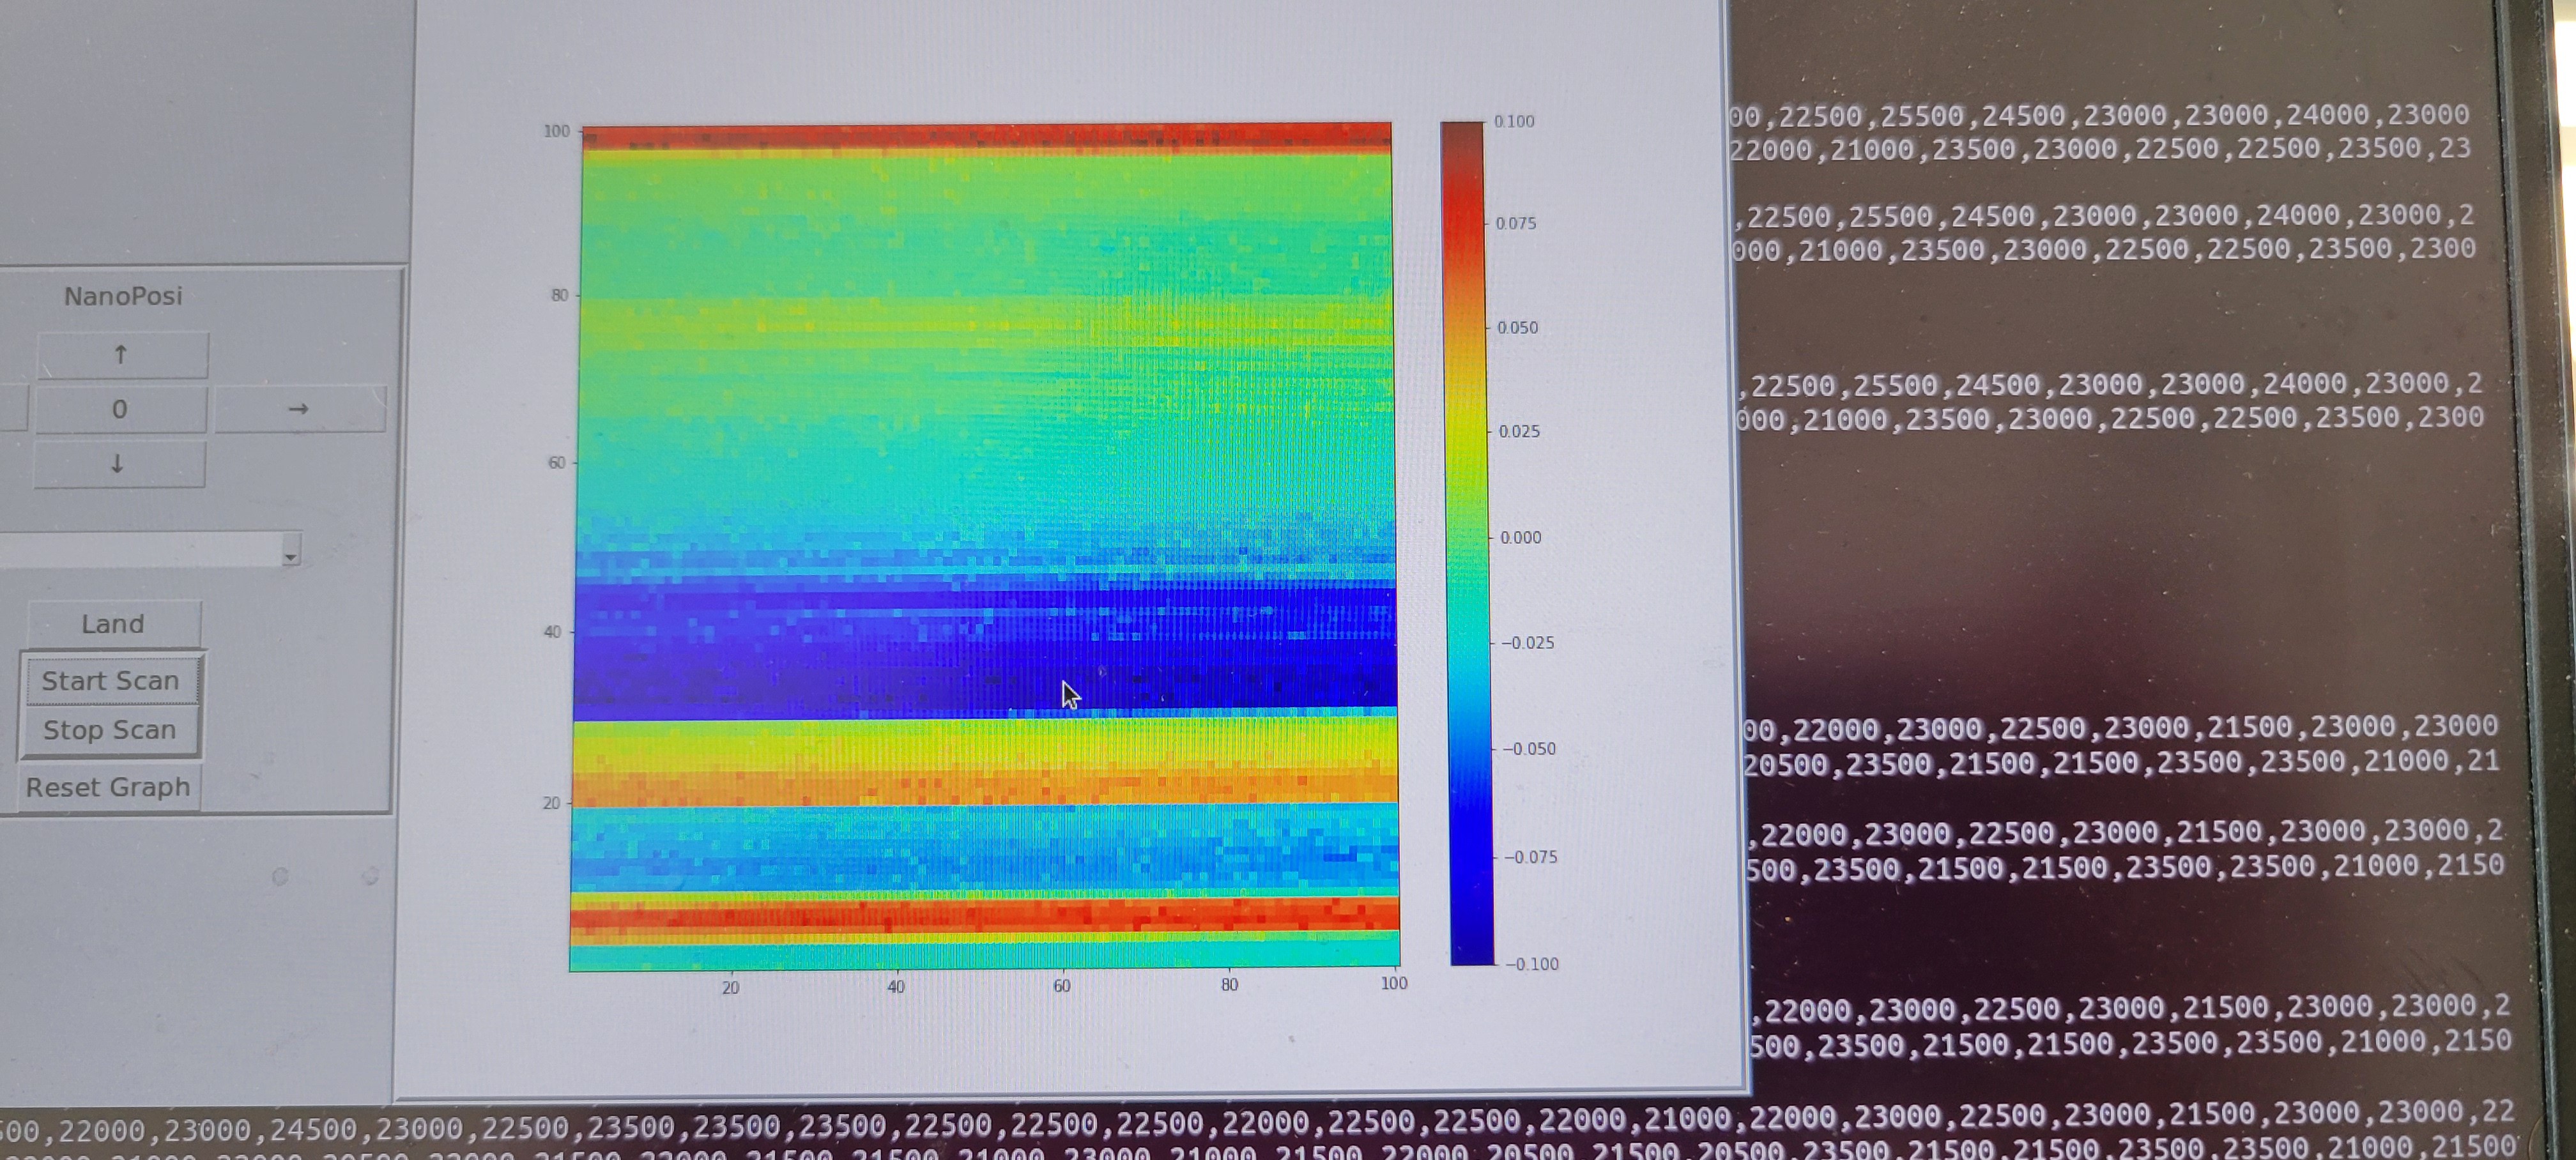This screenshot has width=2576, height=1160.
Task: Click the NanoPosi panel label
Action: tap(123, 296)
